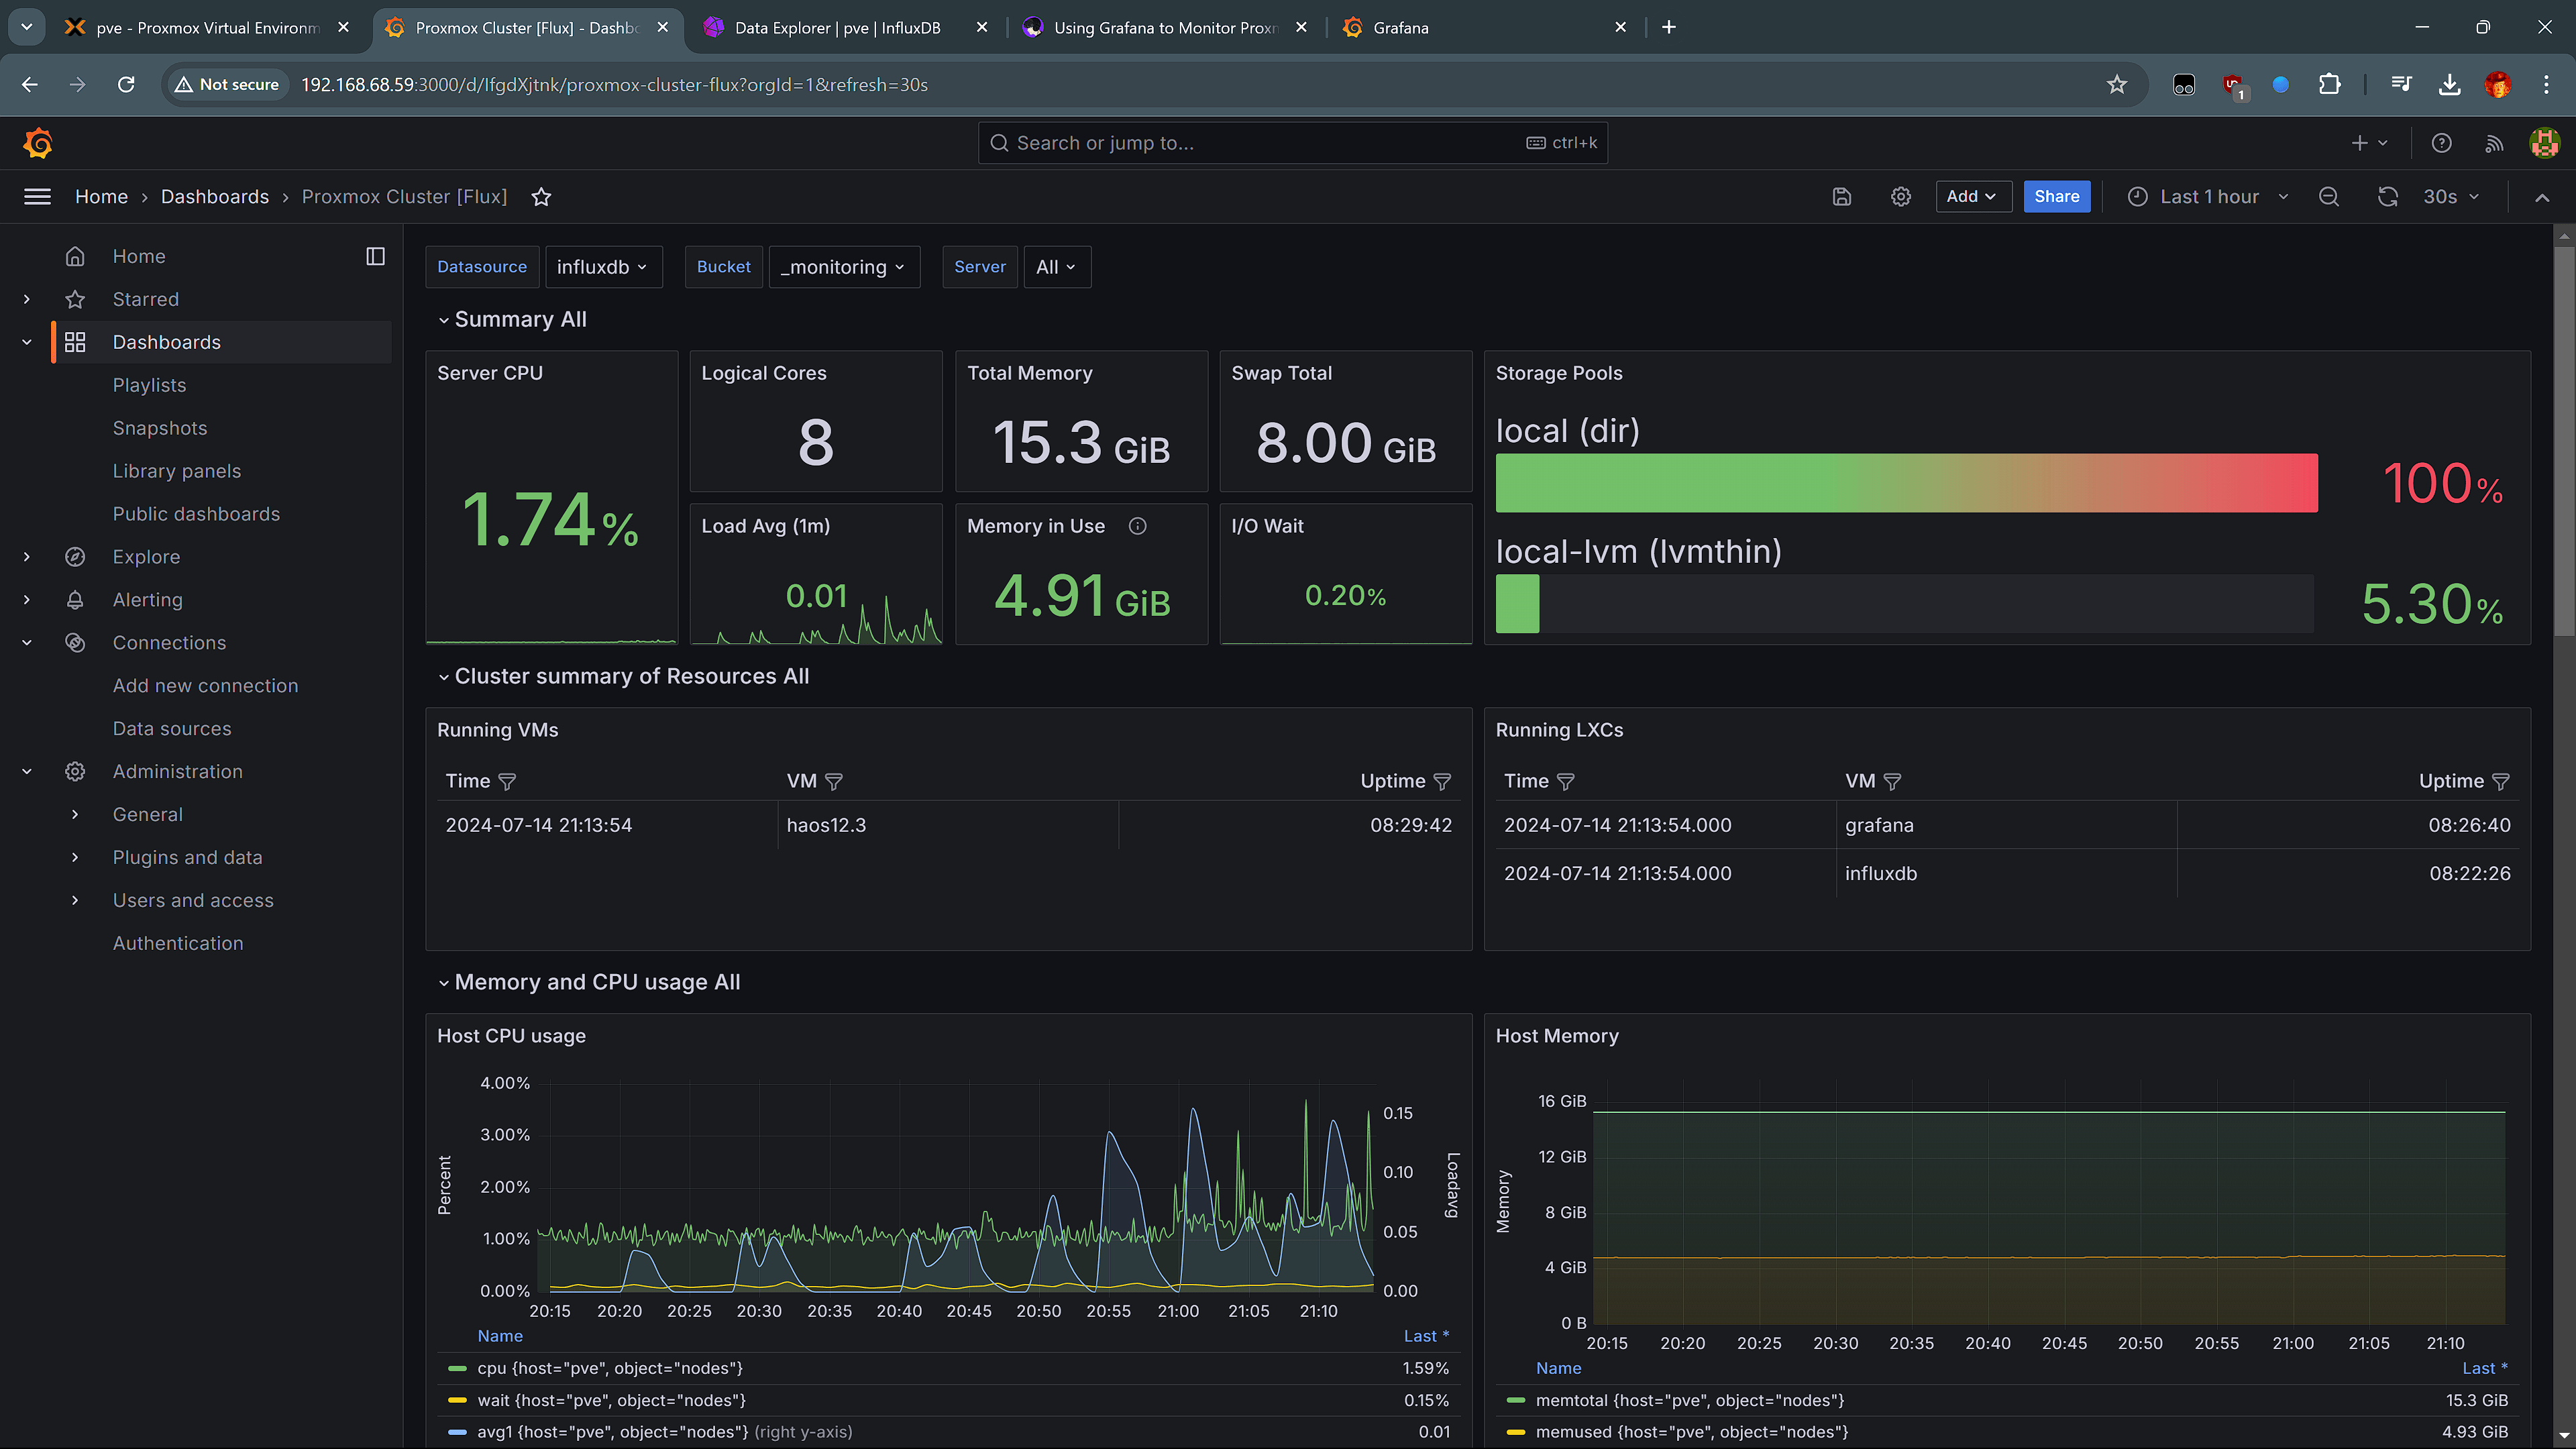This screenshot has width=2576, height=1449.
Task: Click the Search or jump to field
Action: pyautogui.click(x=1292, y=143)
